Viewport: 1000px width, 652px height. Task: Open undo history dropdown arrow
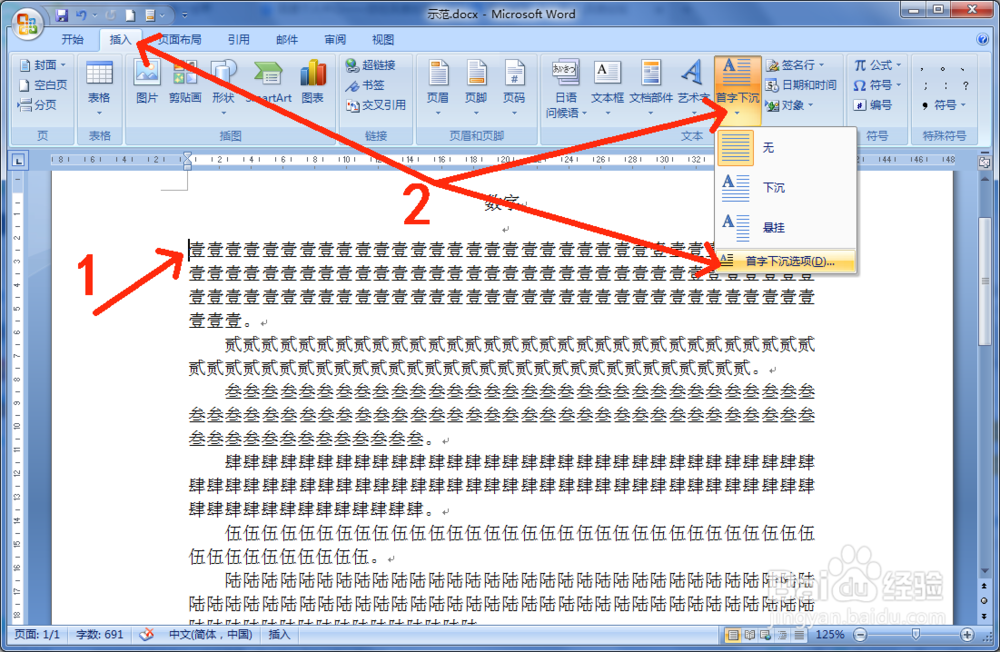[x=94, y=15]
